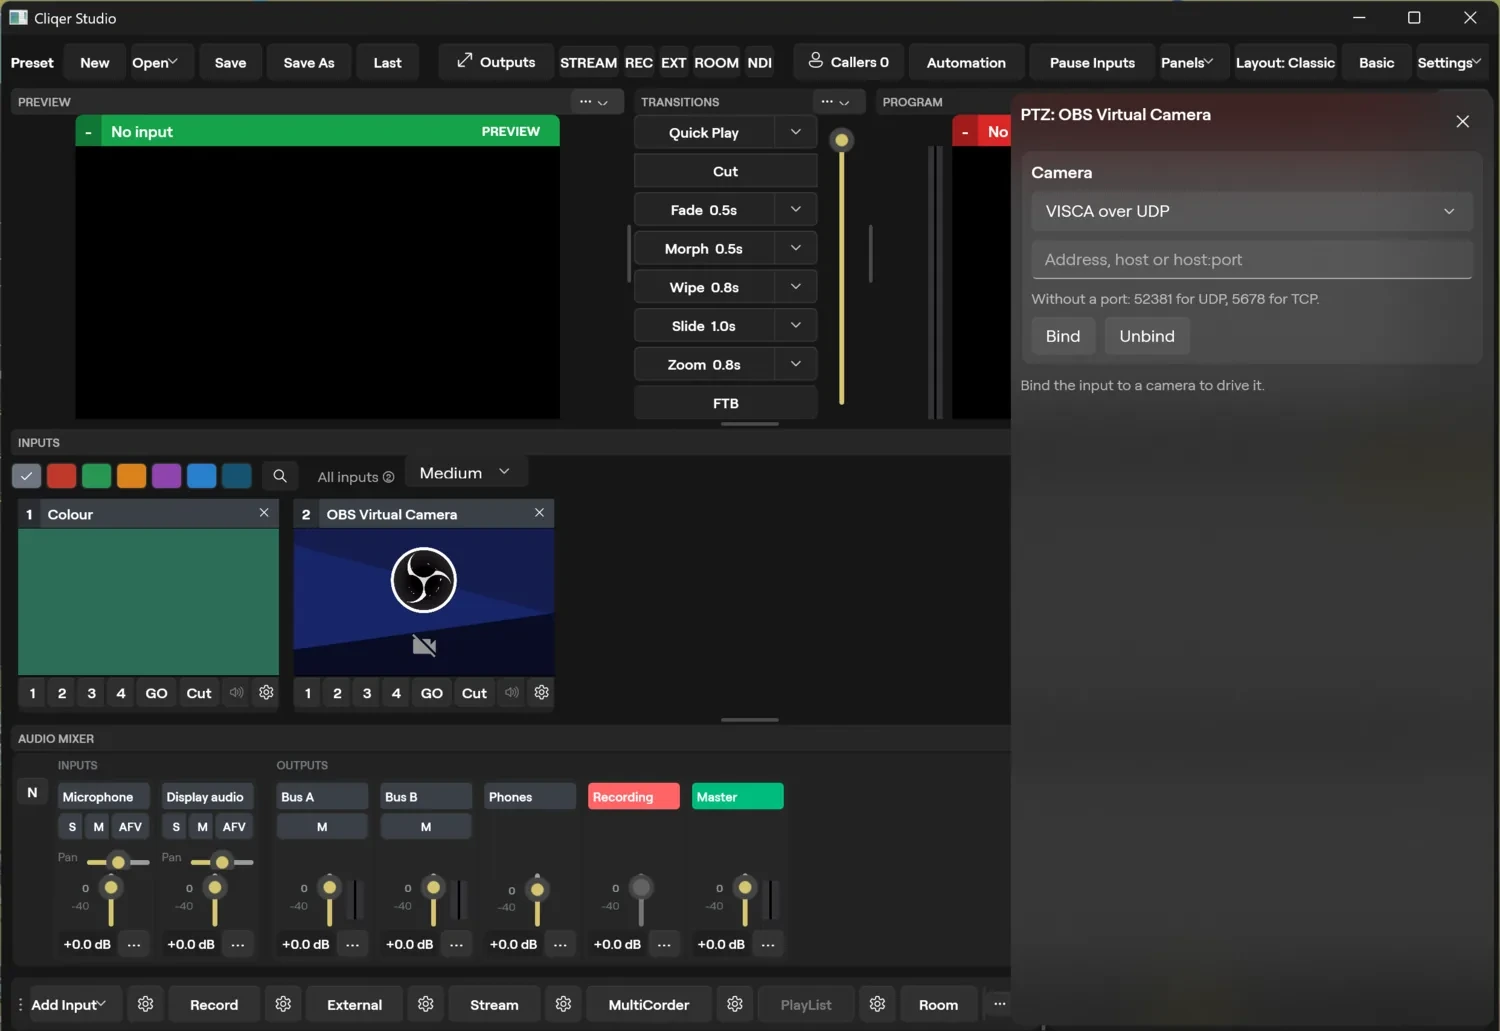Image resolution: width=1500 pixels, height=1031 pixels.
Task: Remove the OBS Virtual Camera input
Action: (539, 512)
